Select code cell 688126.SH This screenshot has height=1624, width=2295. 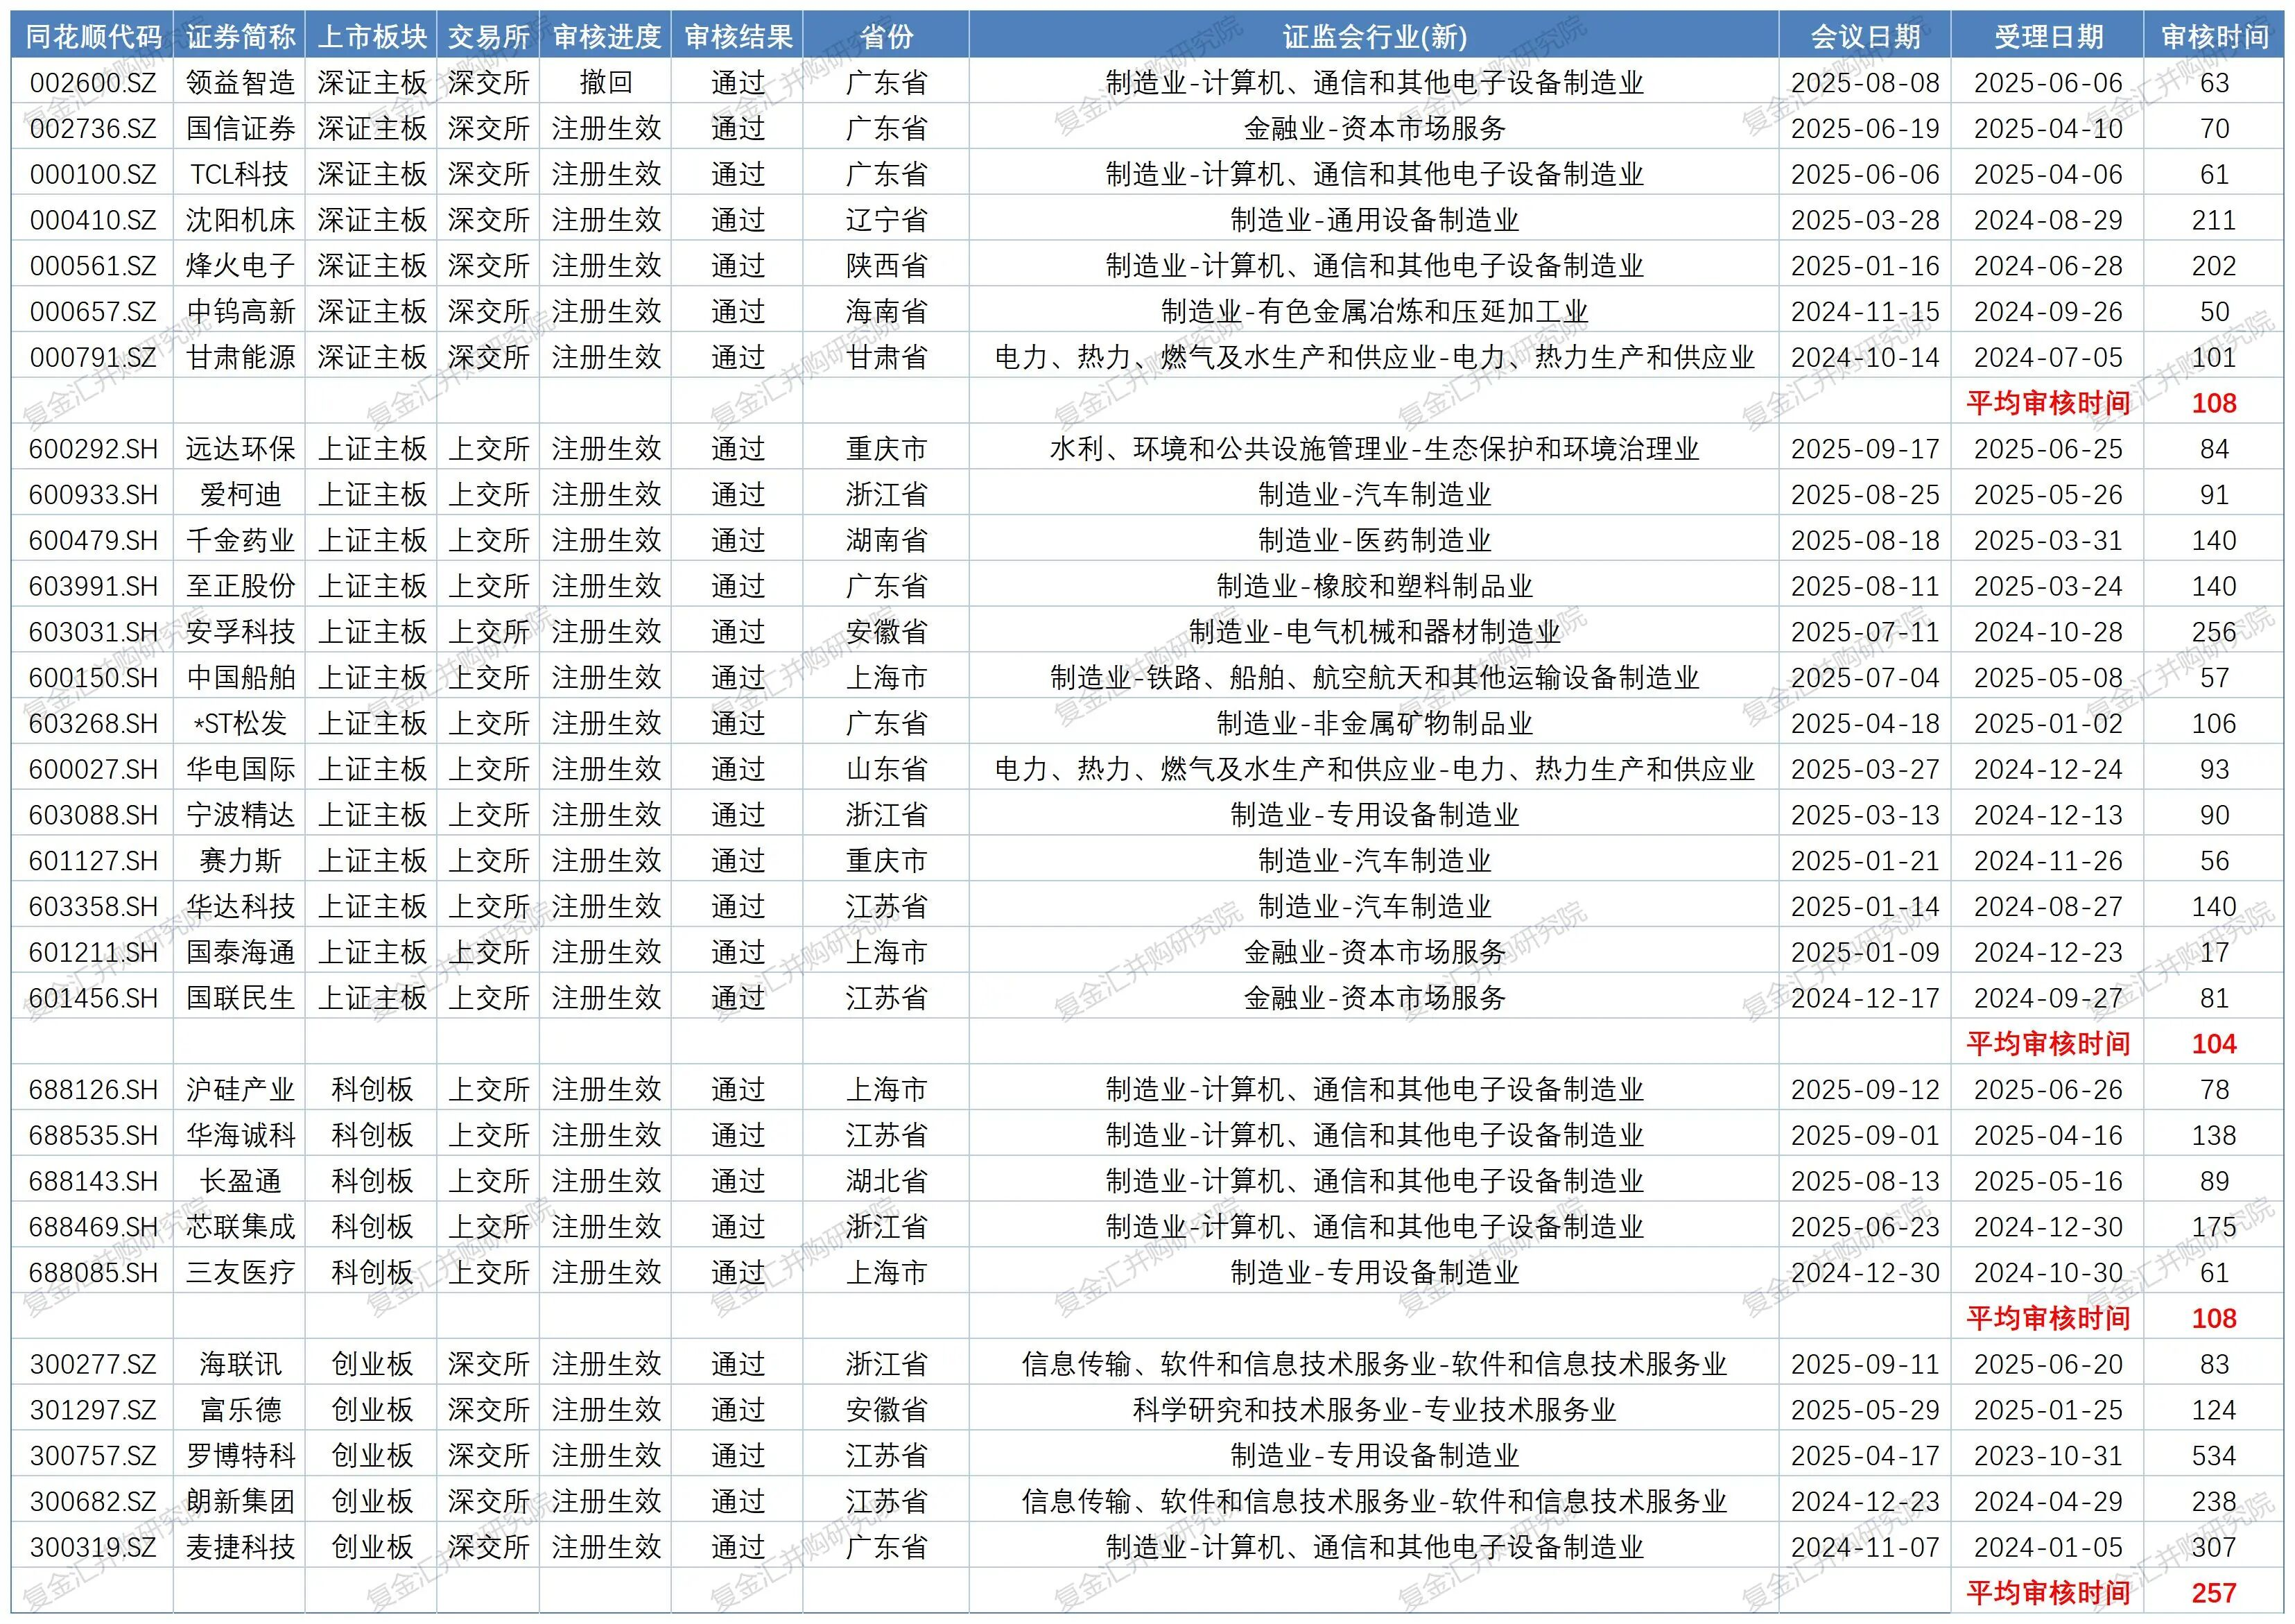(x=93, y=1090)
